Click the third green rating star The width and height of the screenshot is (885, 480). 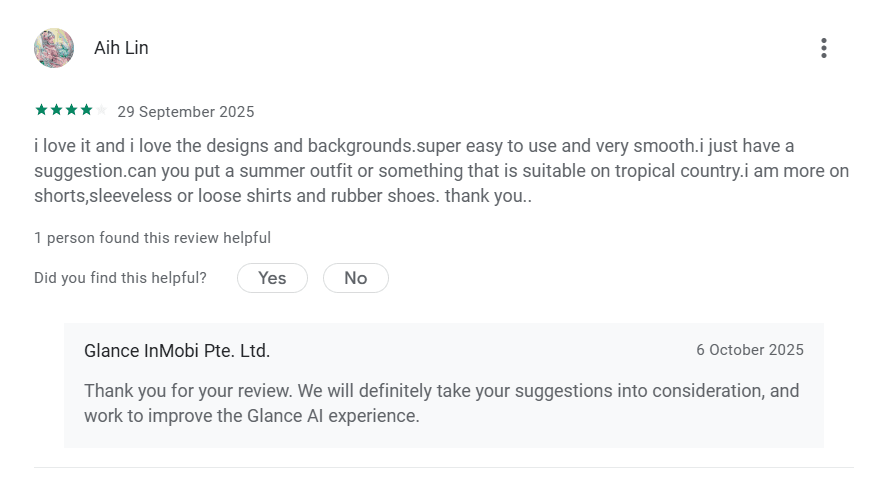tap(71, 110)
